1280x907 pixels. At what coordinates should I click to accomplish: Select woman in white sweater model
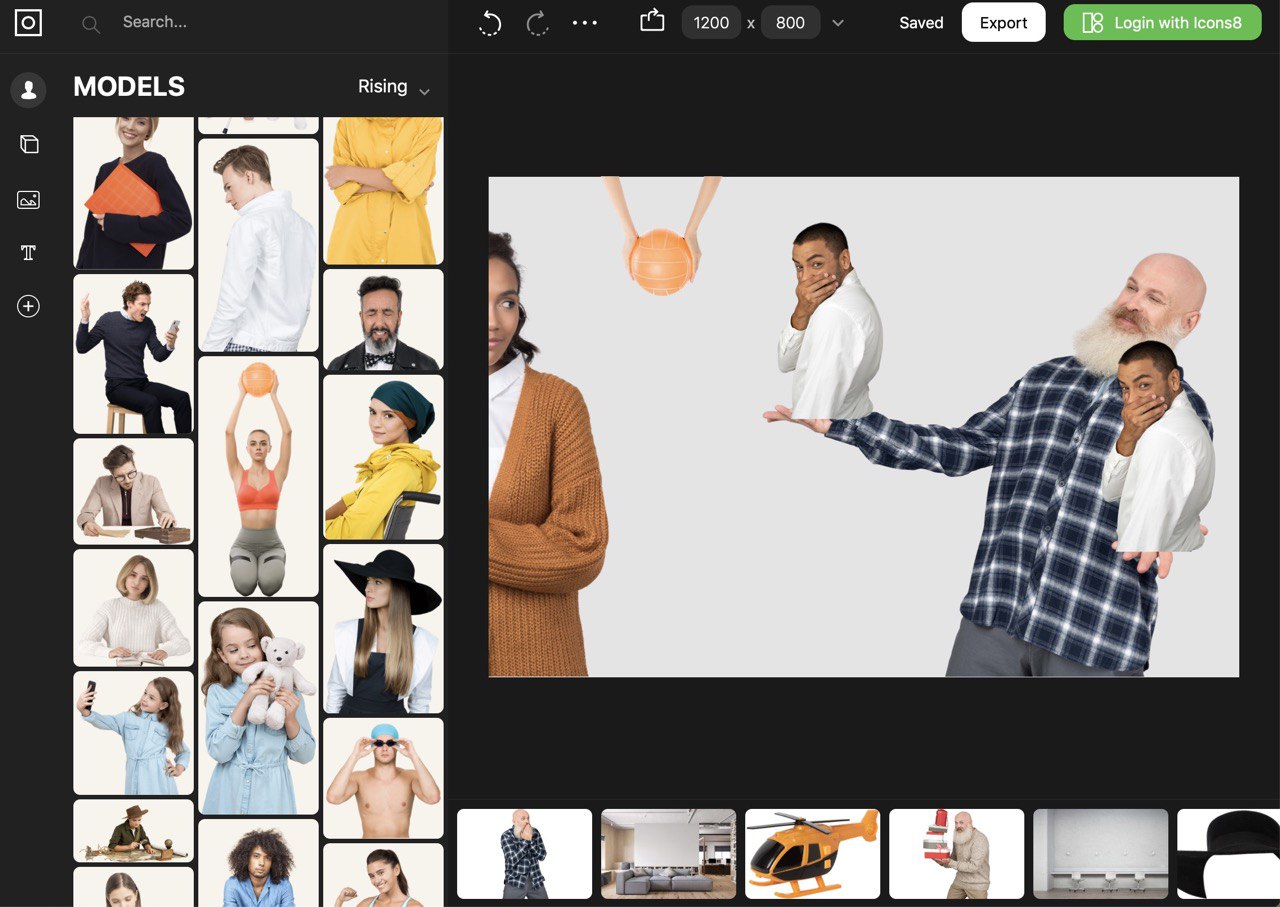point(134,608)
